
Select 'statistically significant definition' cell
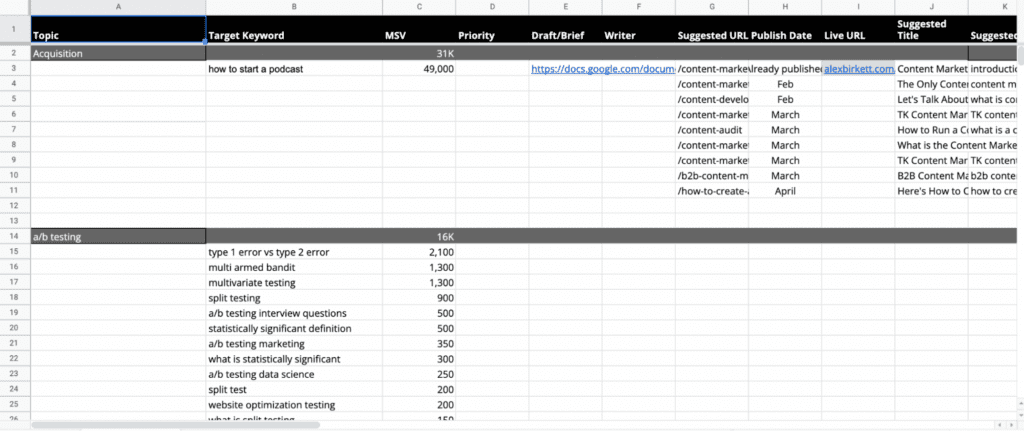click(x=294, y=328)
